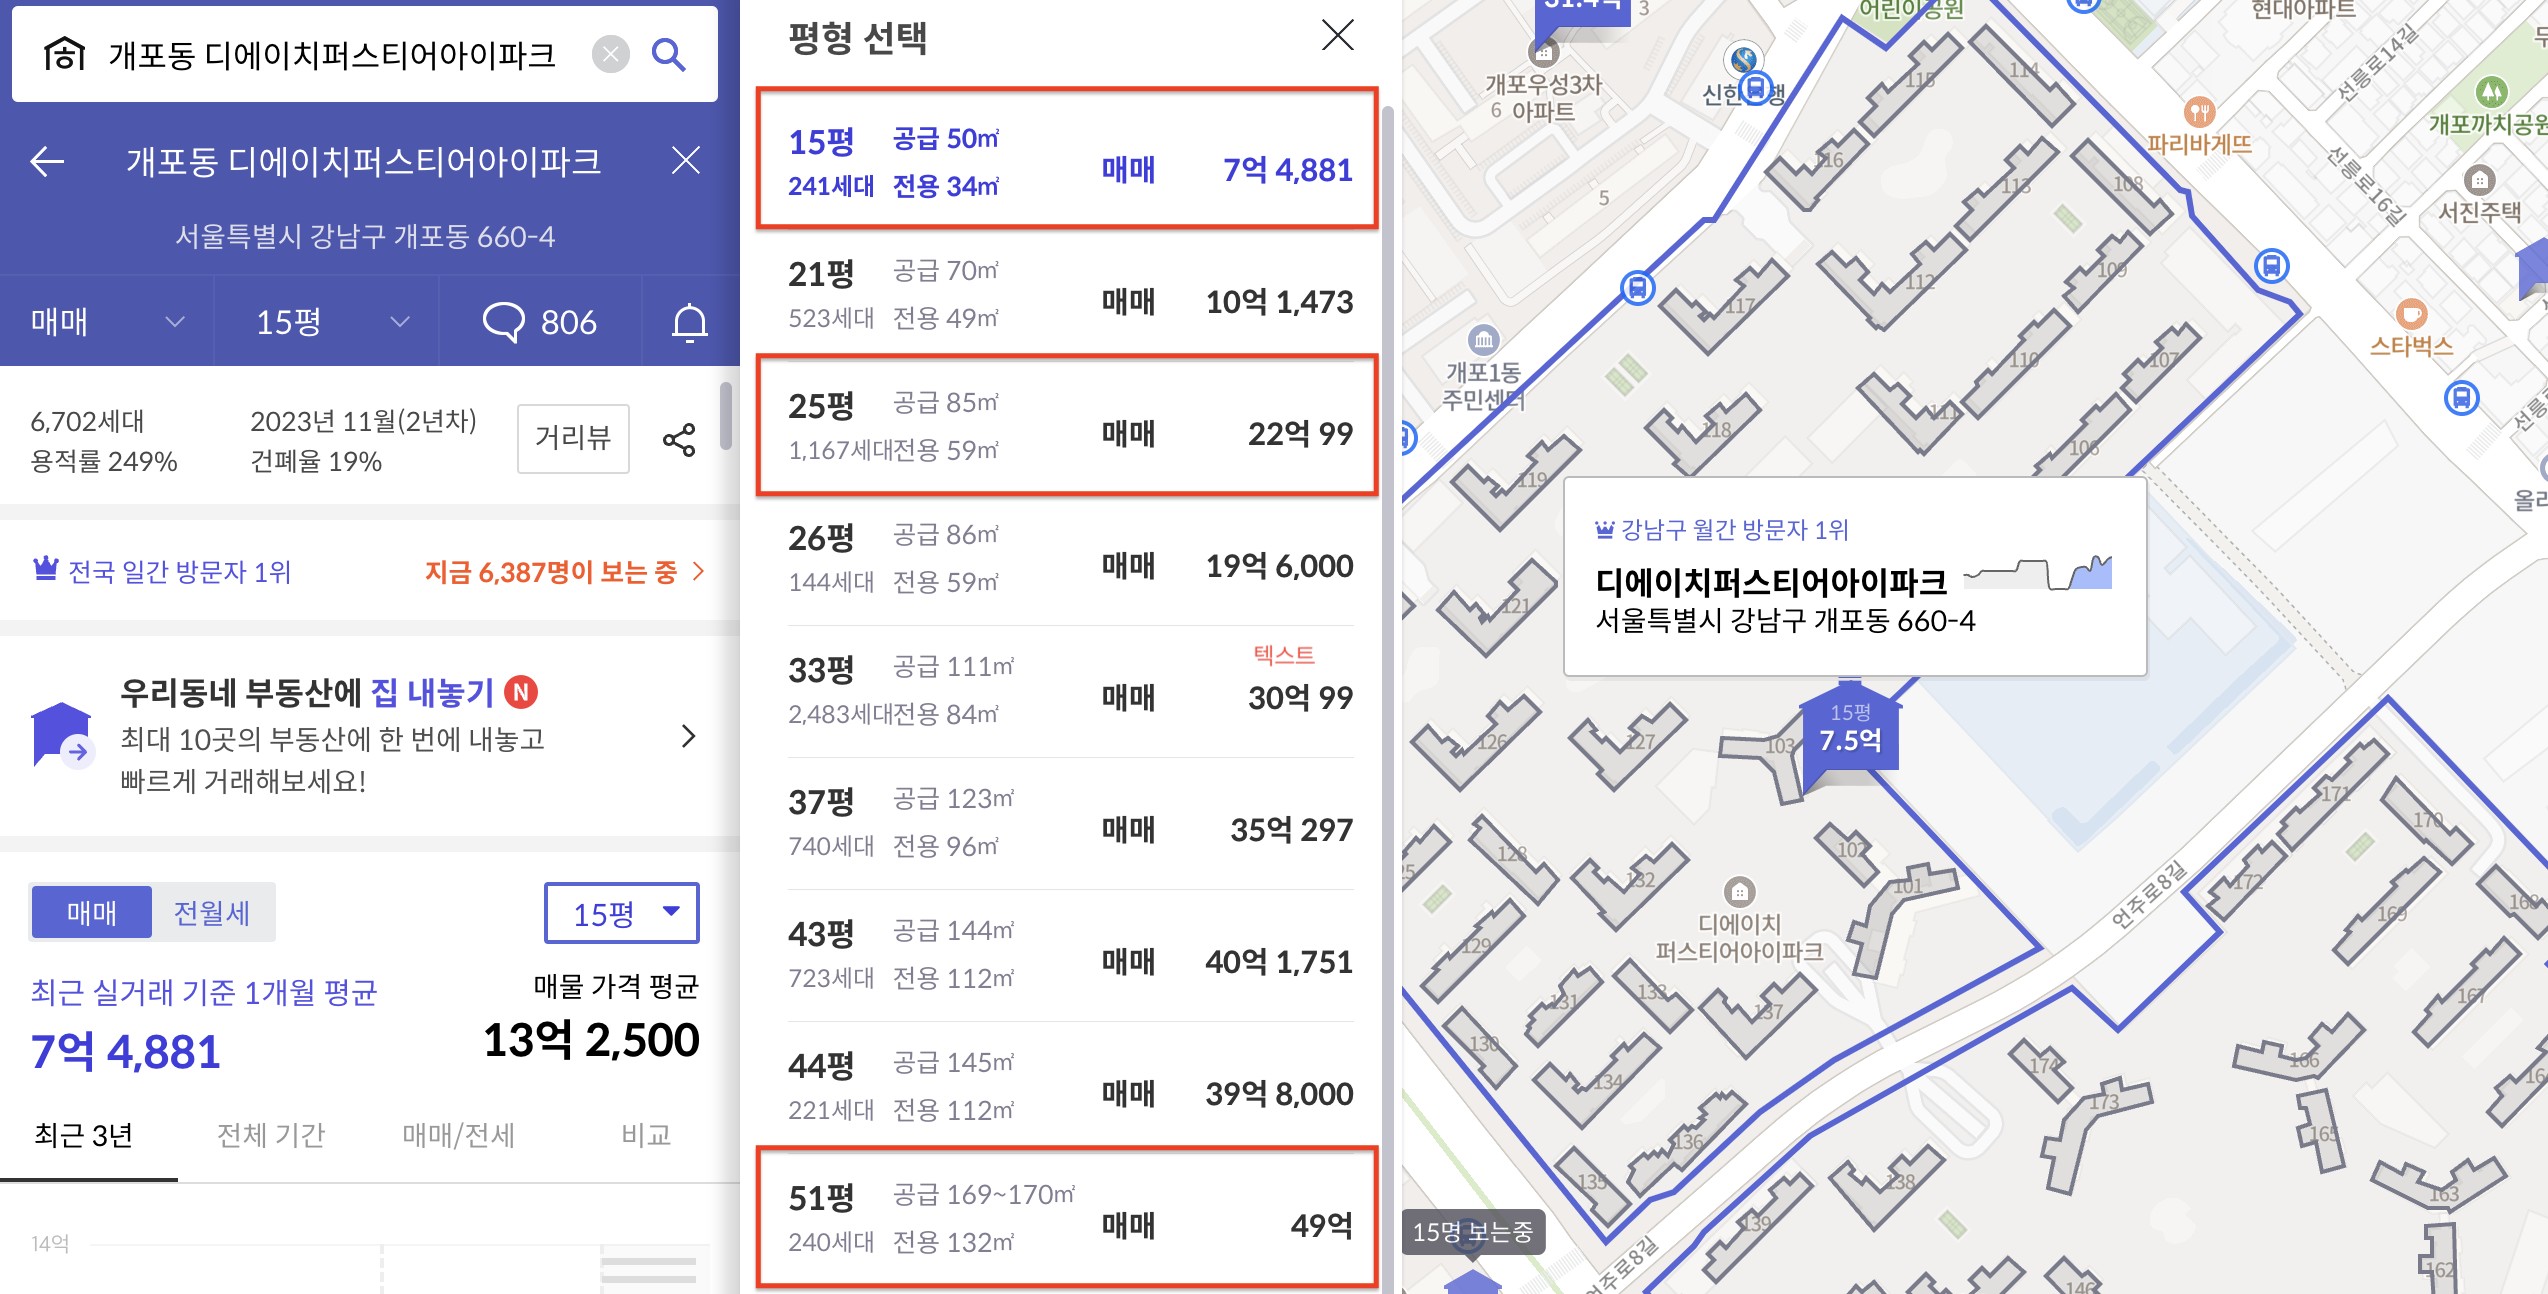The image size is (2548, 1294).
Task: Click the search magnifier icon
Action: coord(668,54)
